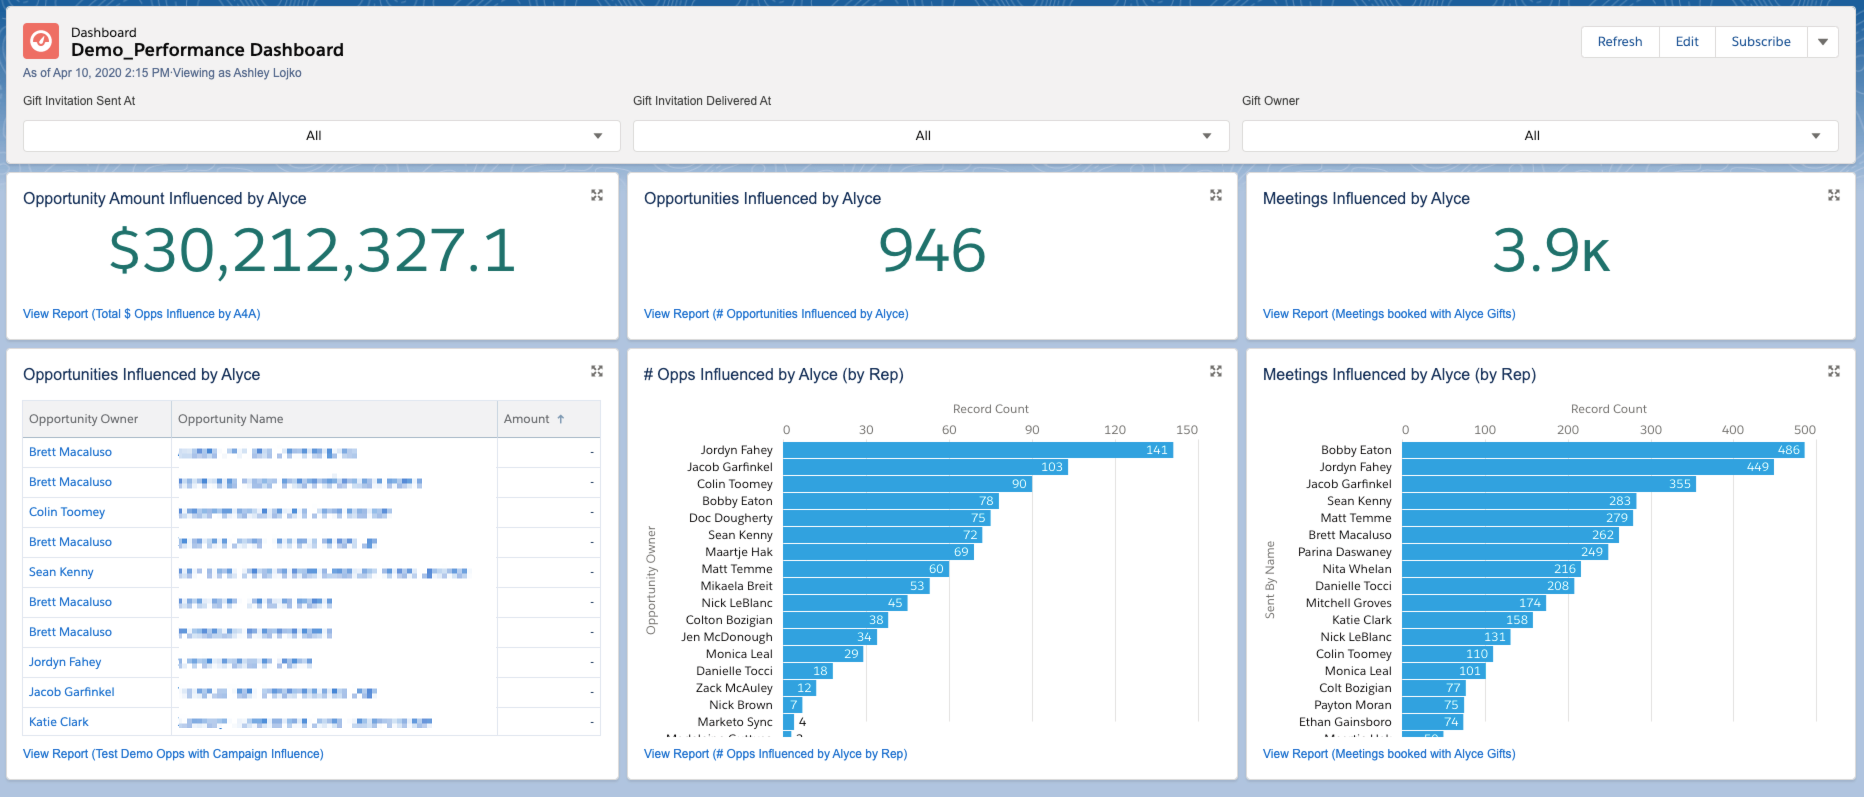The width and height of the screenshot is (1864, 797).
Task: Open Sean Kenny owner link in table
Action: pos(61,572)
